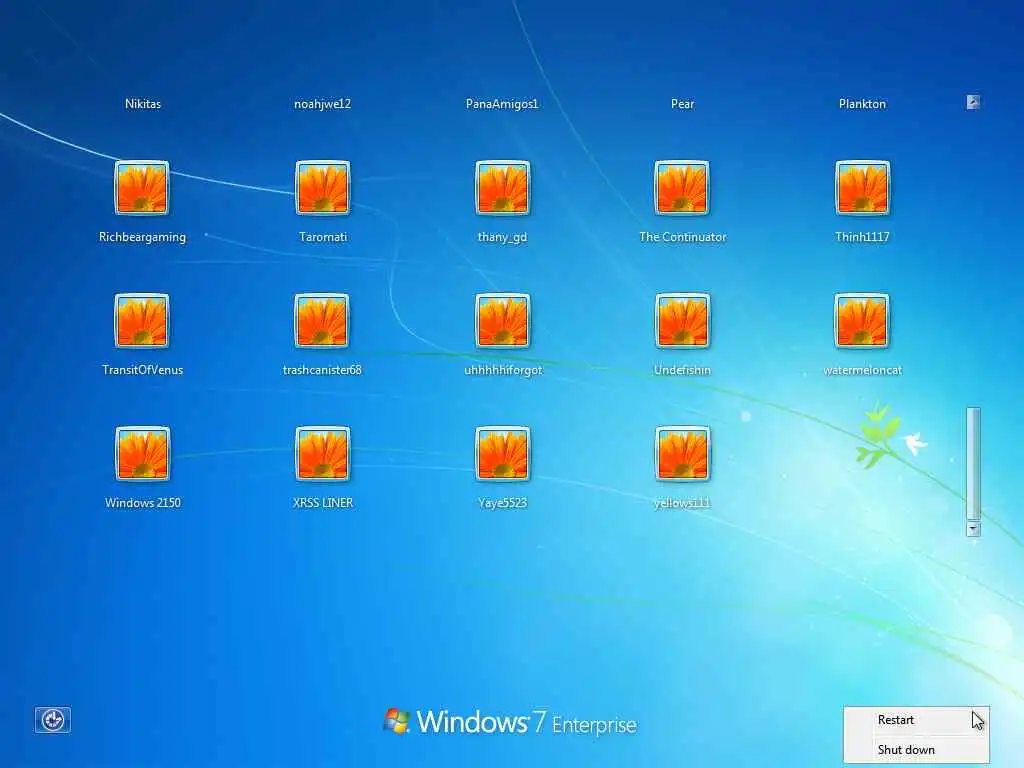Pick The Continuator user picture
The width and height of the screenshot is (1024, 768).
682,188
